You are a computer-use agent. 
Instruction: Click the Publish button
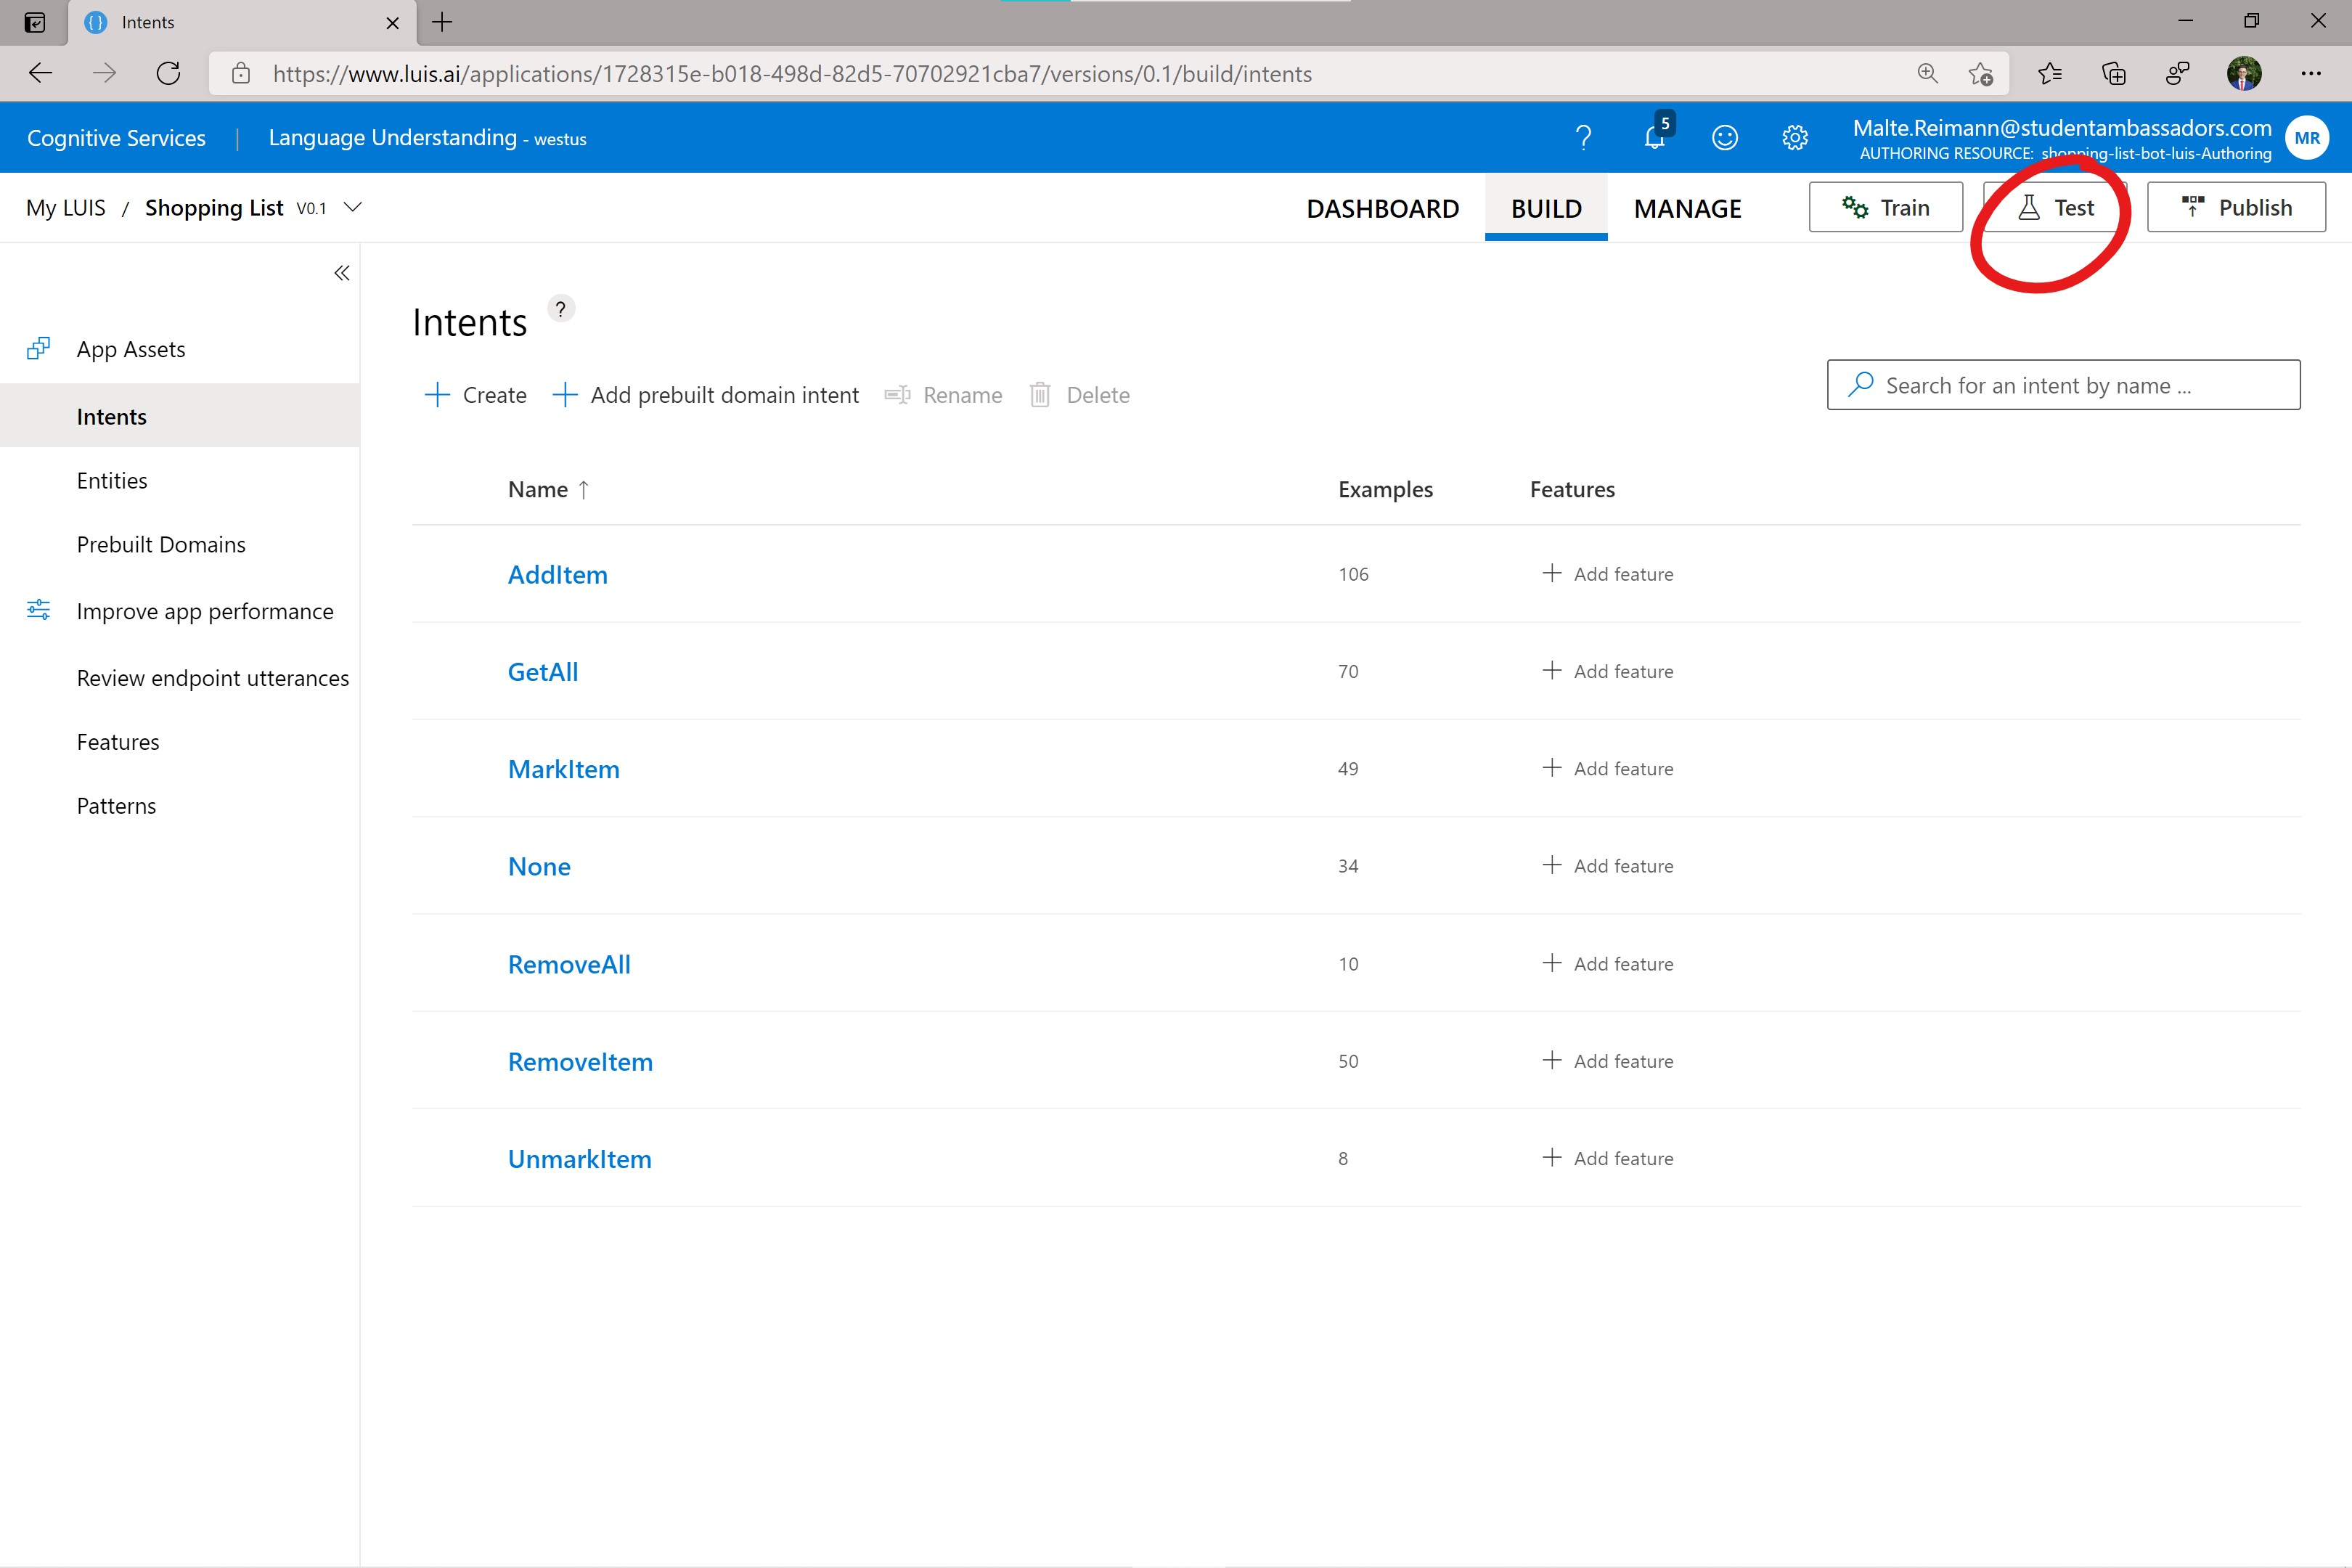[x=2237, y=206]
